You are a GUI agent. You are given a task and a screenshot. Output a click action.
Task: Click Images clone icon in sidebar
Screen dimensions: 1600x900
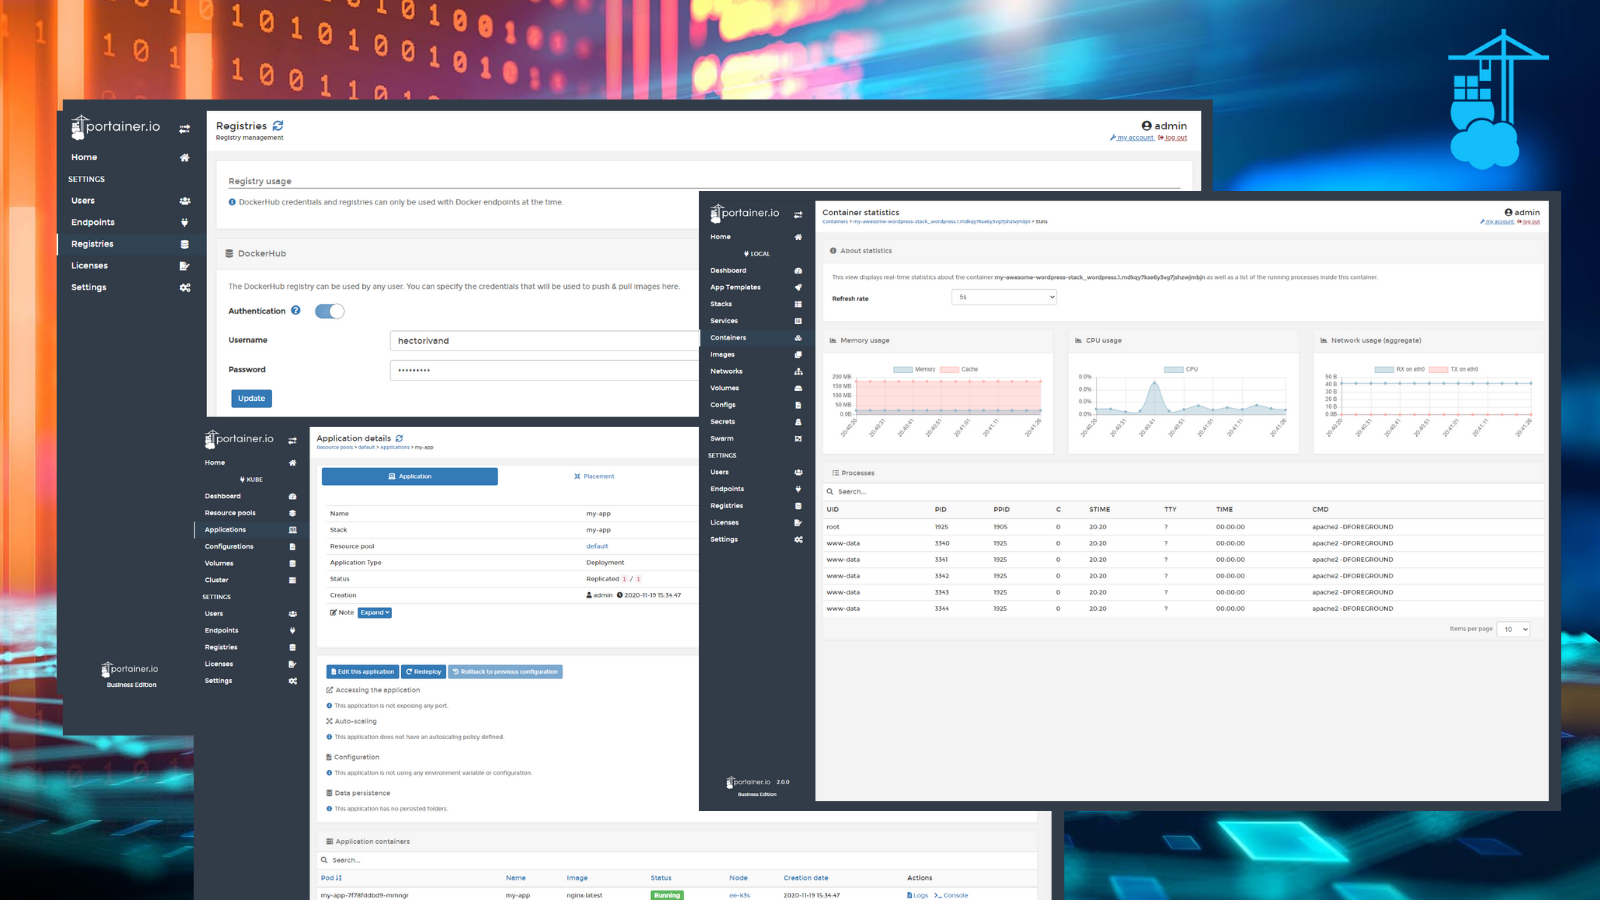coord(798,355)
